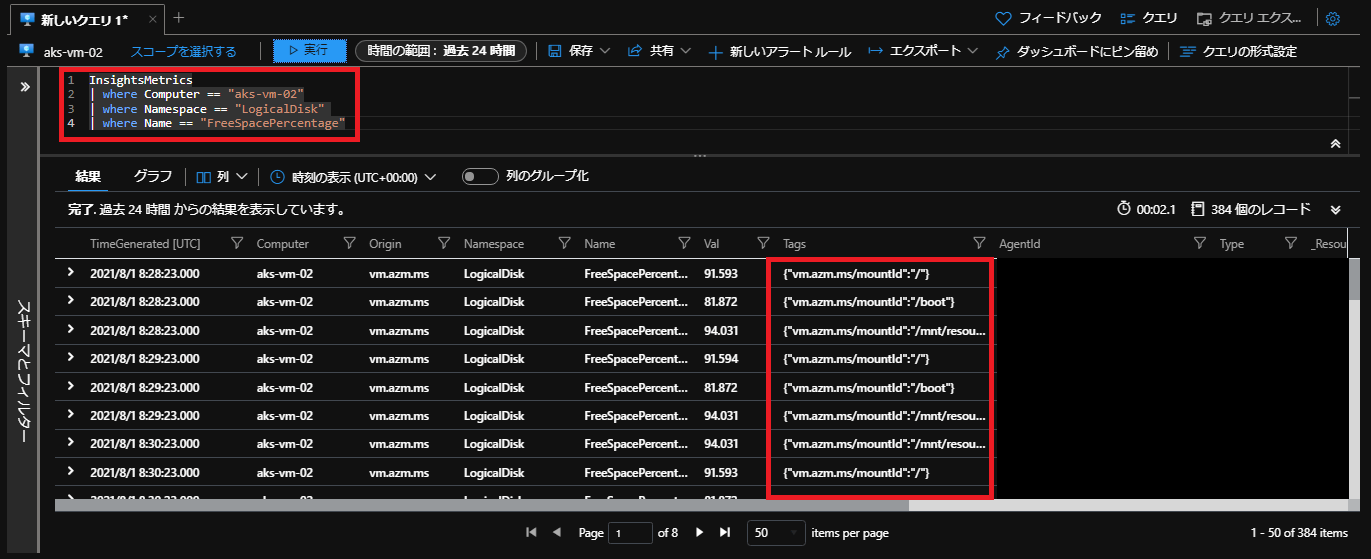Image resolution: width=1371 pixels, height=559 pixels.
Task: Click the FreeSpacePercentage query line
Action: click(217, 123)
